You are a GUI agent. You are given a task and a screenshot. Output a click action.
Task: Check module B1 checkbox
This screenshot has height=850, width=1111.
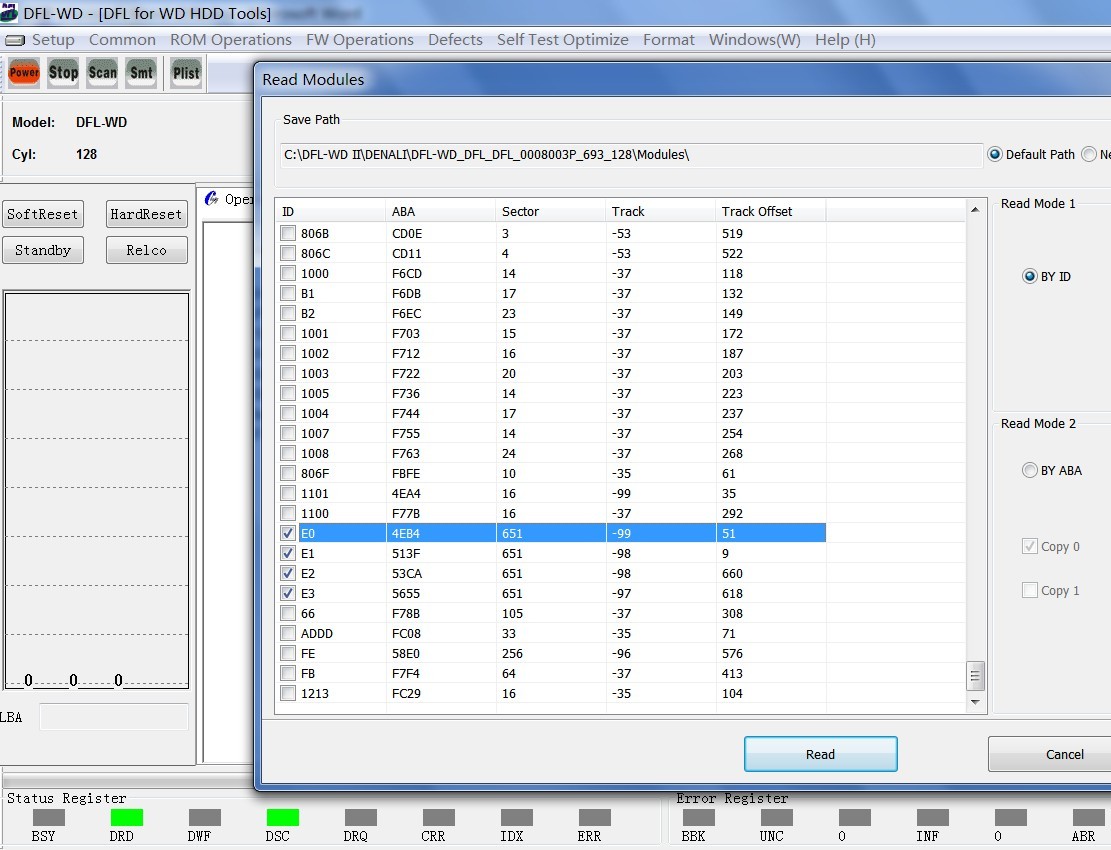pyautogui.click(x=288, y=293)
